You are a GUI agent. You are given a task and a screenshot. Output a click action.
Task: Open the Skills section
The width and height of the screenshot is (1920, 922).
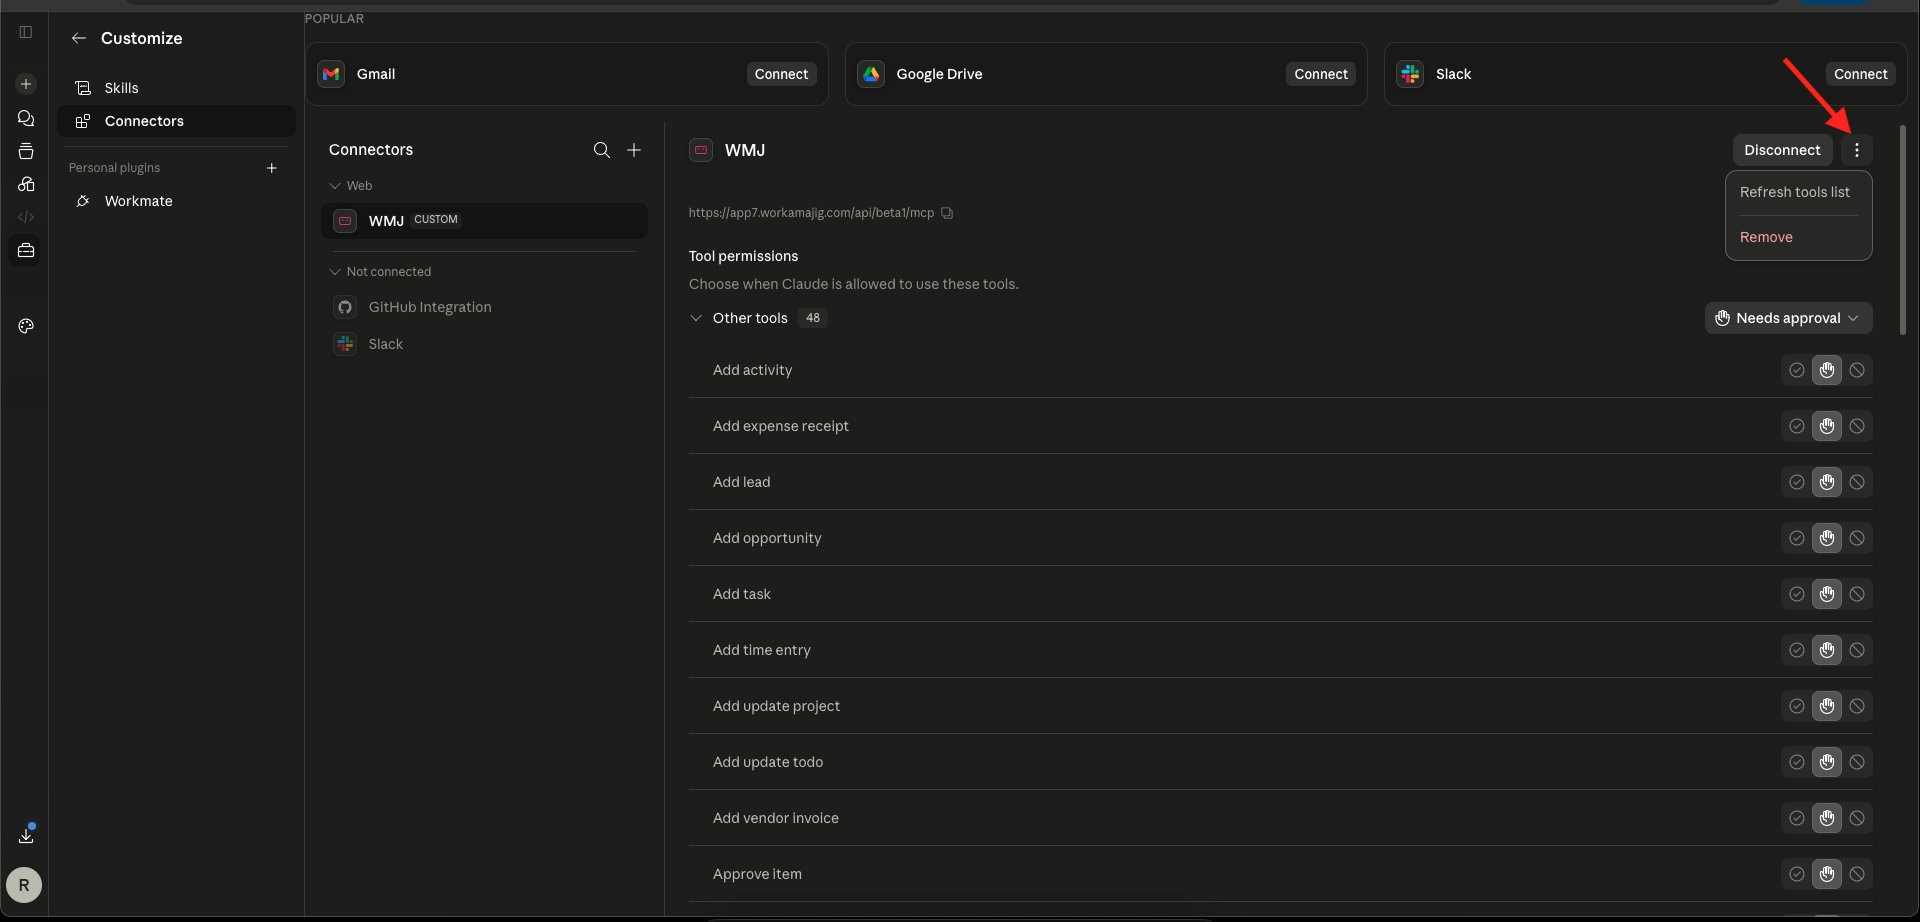(x=176, y=88)
